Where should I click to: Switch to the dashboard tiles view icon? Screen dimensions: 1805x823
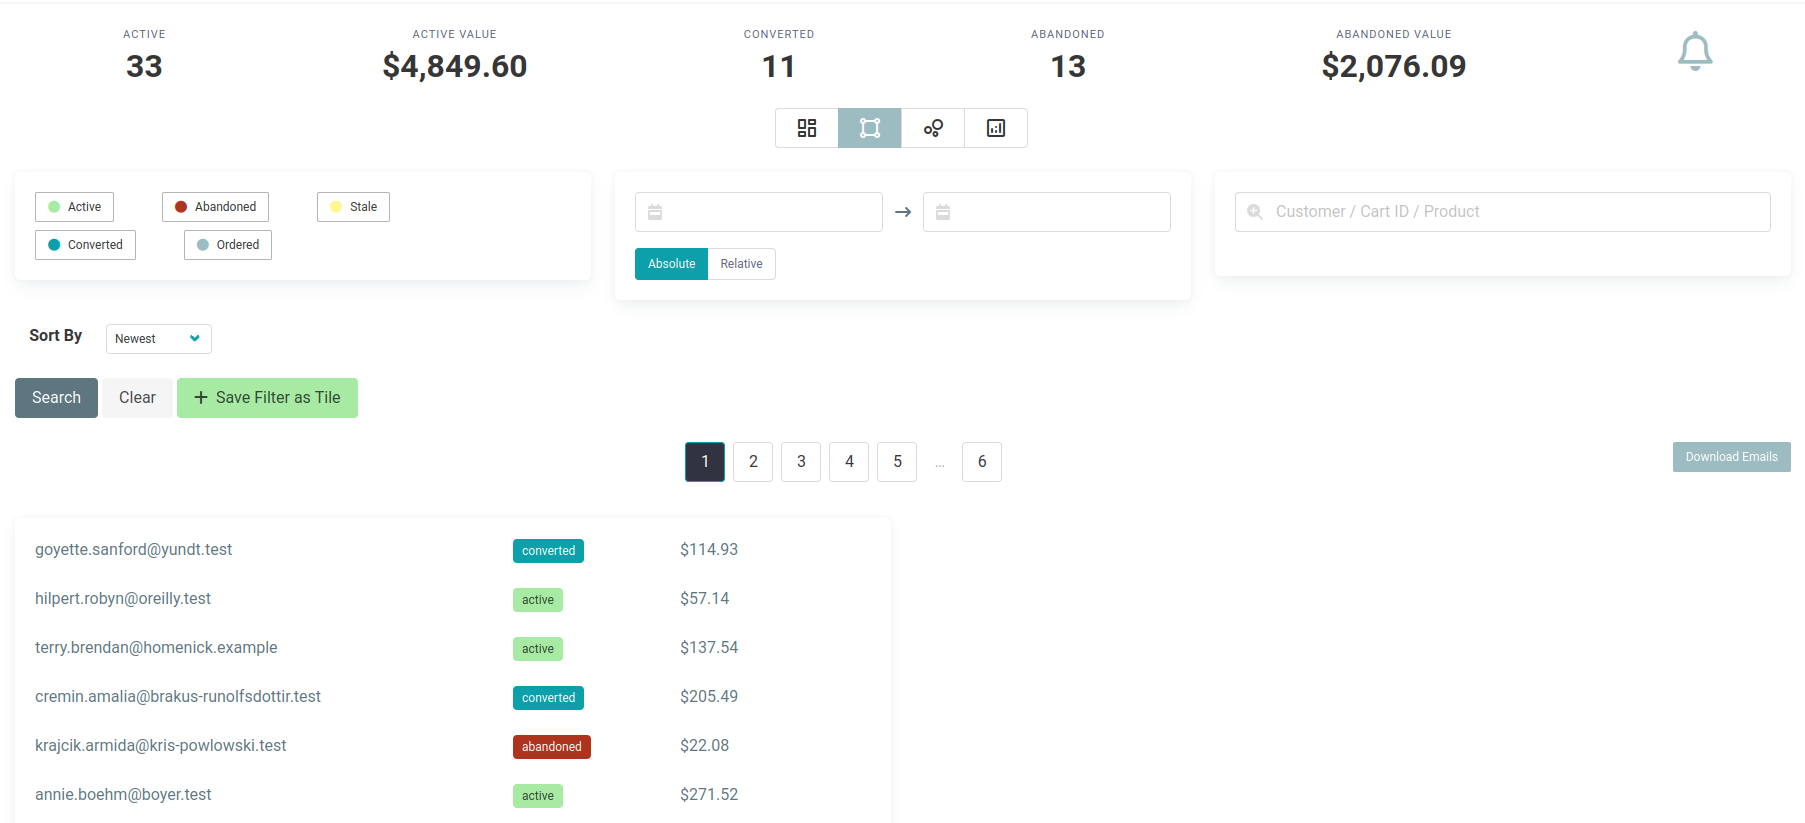[x=806, y=128]
